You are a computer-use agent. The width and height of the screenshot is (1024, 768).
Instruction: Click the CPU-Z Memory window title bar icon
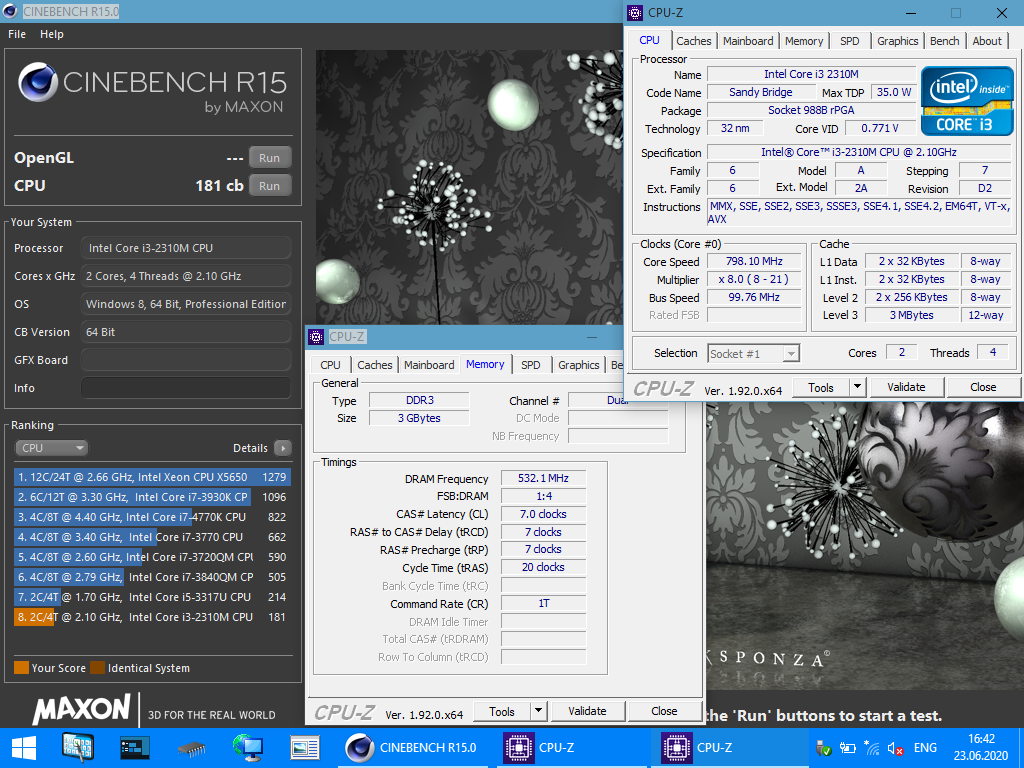[316, 337]
